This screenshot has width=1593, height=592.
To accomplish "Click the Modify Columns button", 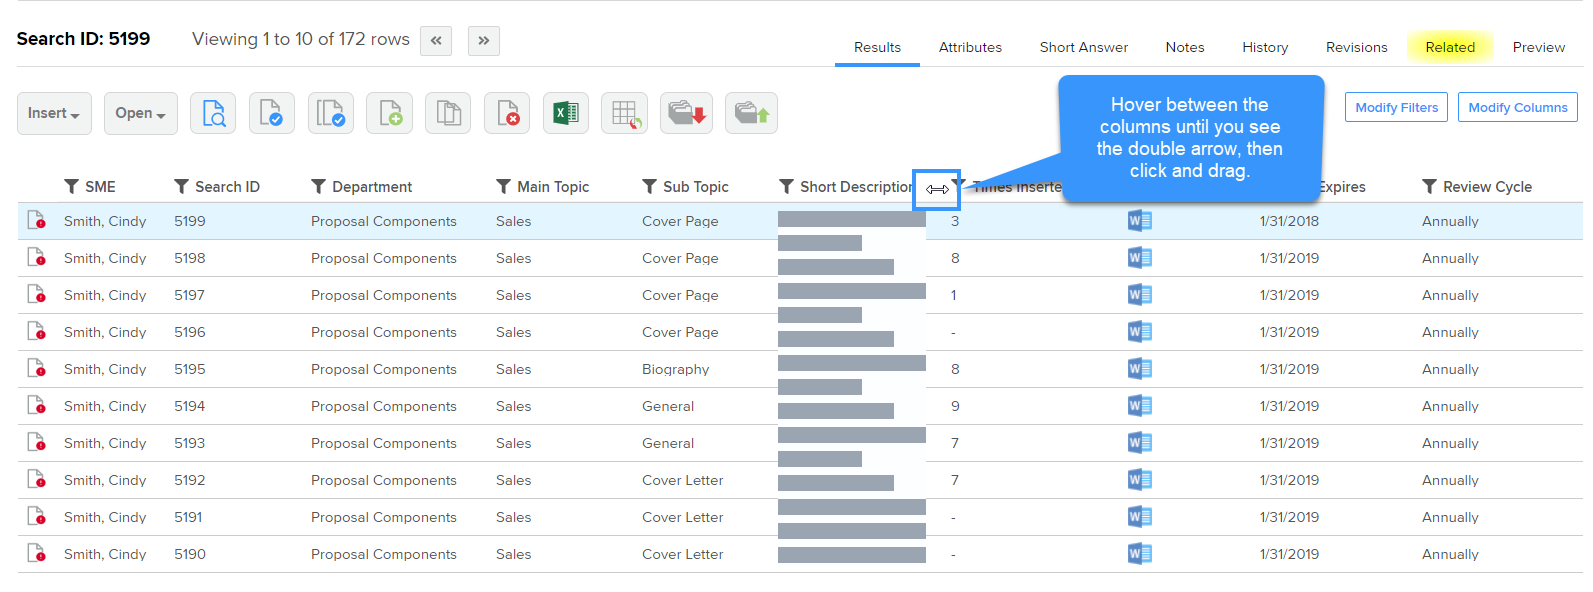I will [x=1518, y=107].
